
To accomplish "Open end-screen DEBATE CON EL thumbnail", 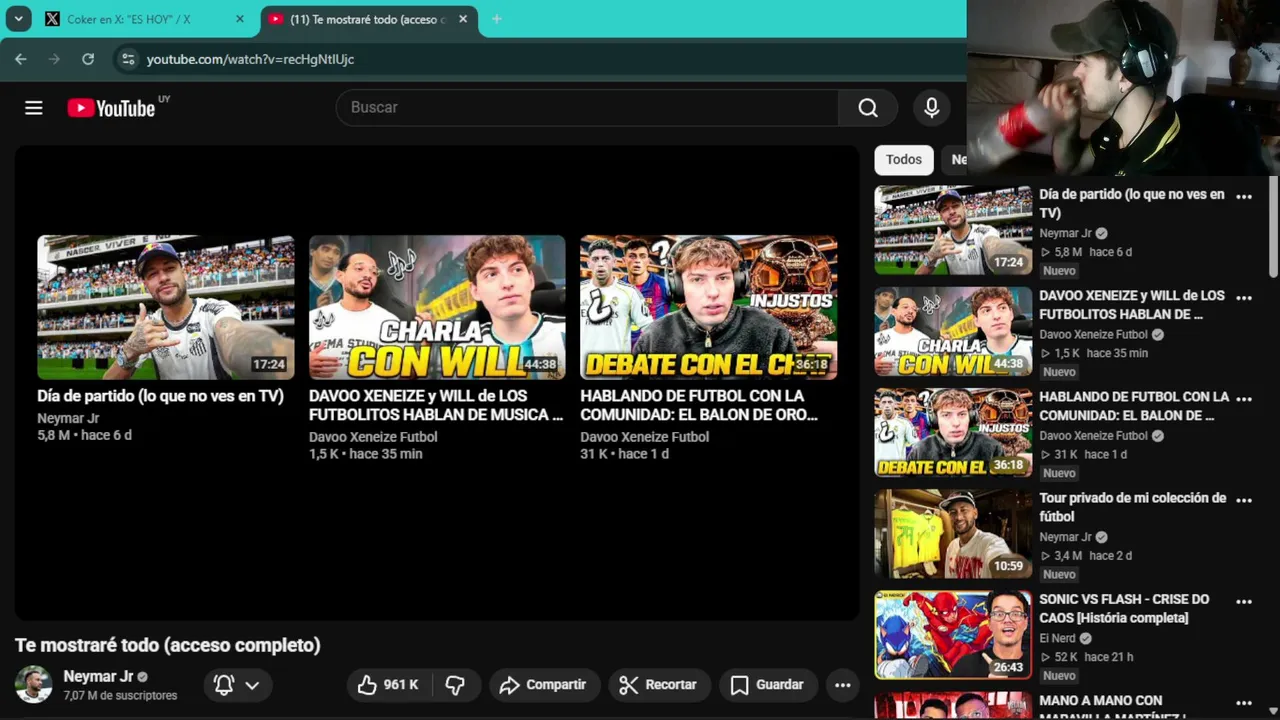I will coord(709,307).
